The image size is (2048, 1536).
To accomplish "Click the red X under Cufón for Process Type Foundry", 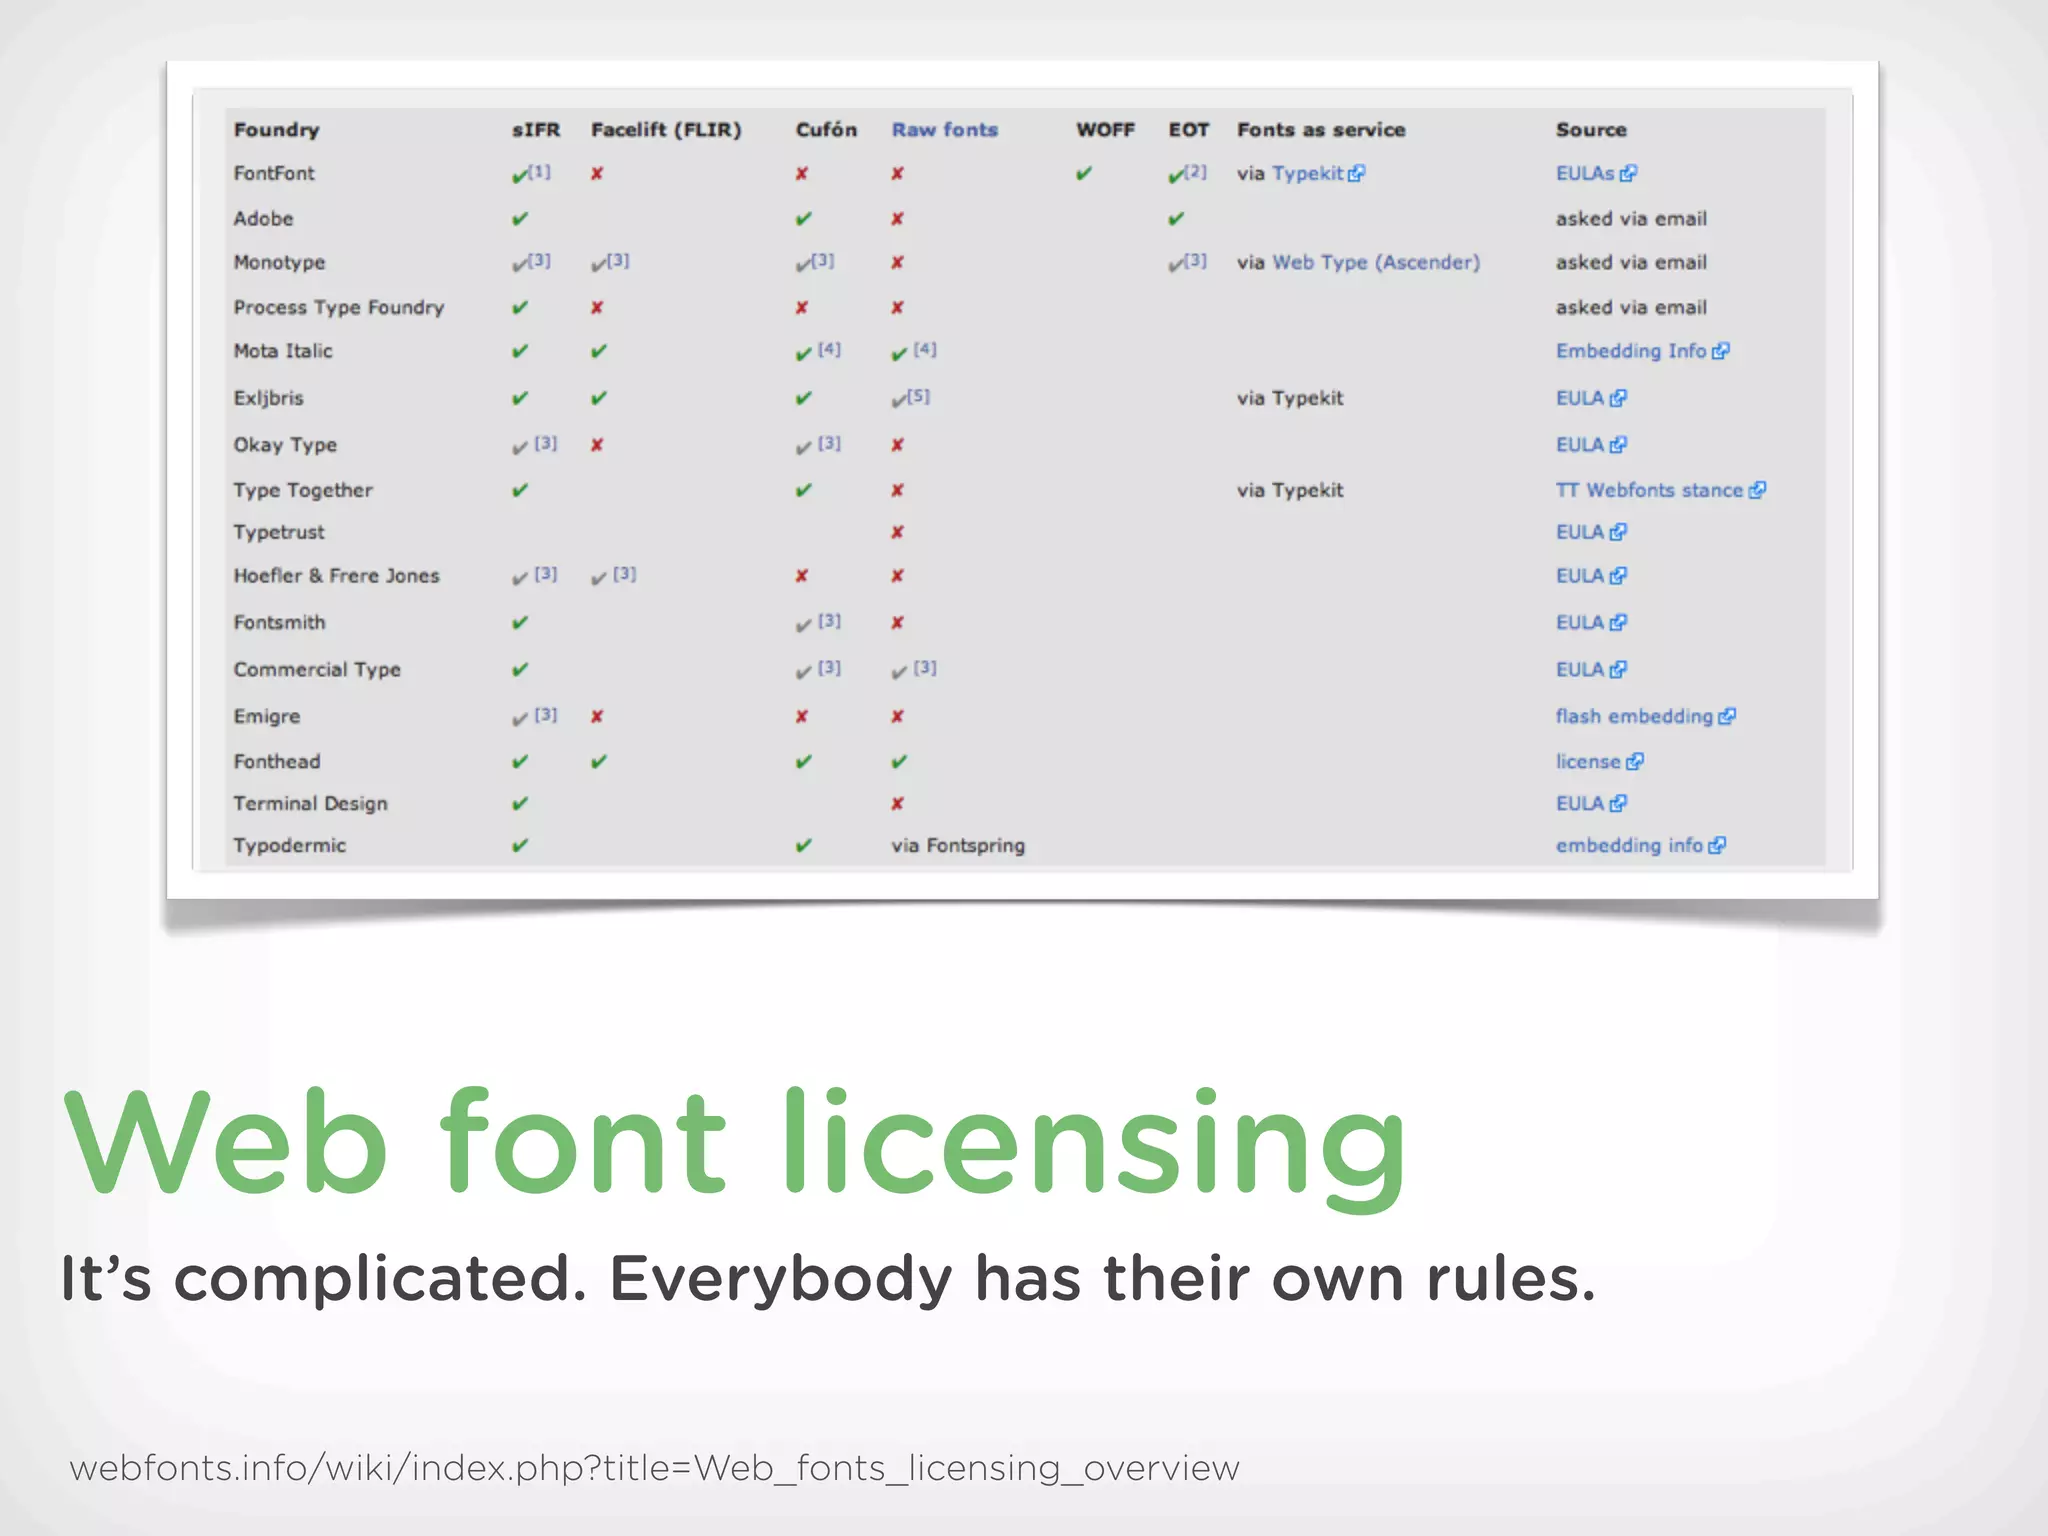I will pyautogui.click(x=802, y=308).
